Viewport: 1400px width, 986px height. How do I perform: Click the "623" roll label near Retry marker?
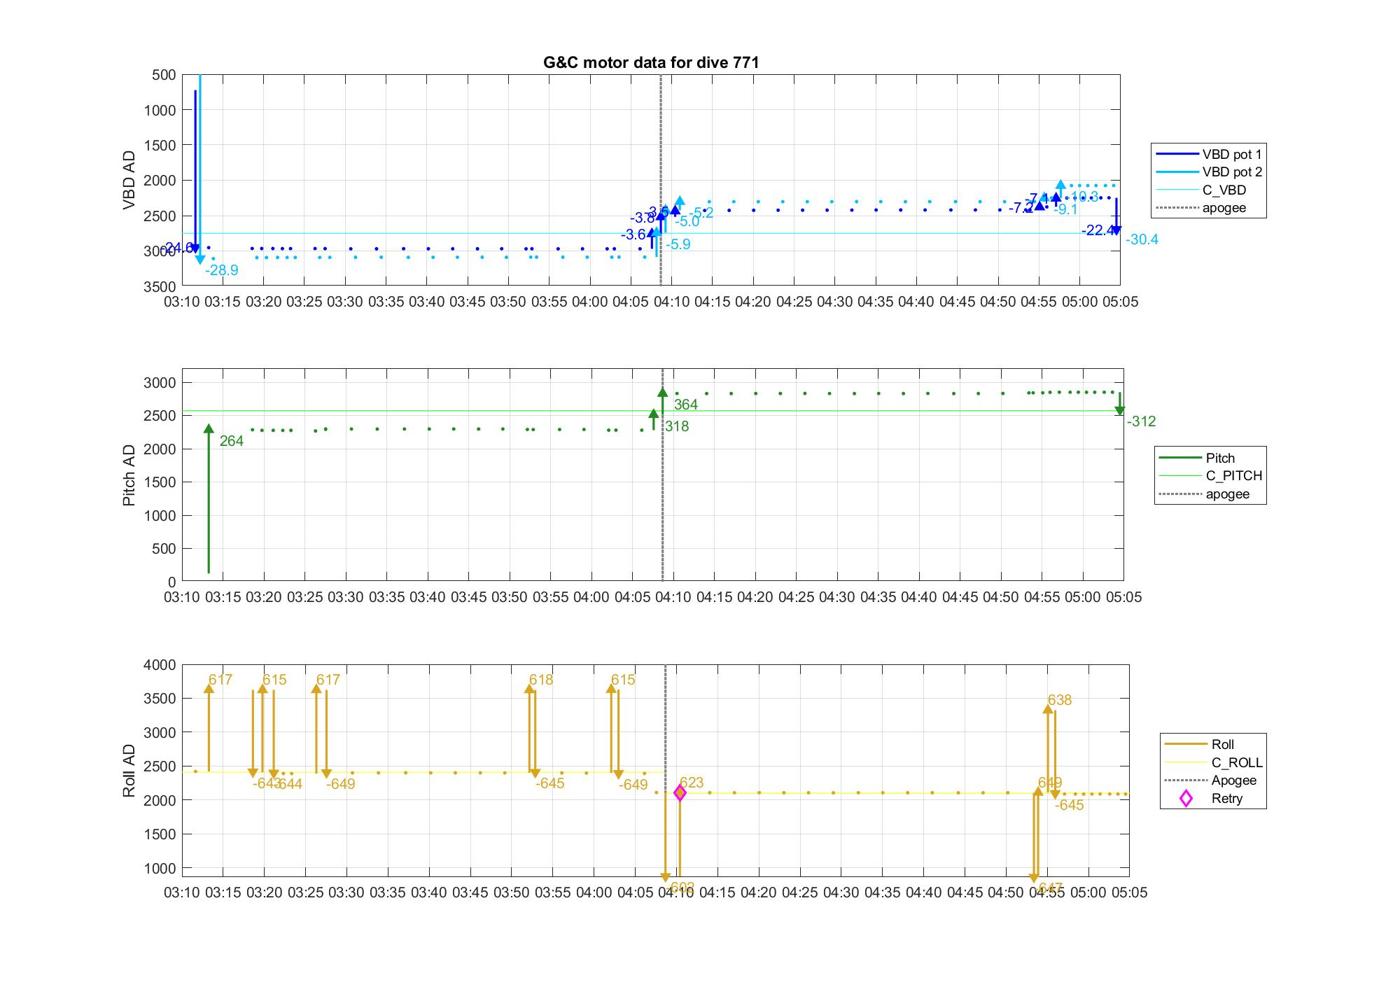(691, 783)
